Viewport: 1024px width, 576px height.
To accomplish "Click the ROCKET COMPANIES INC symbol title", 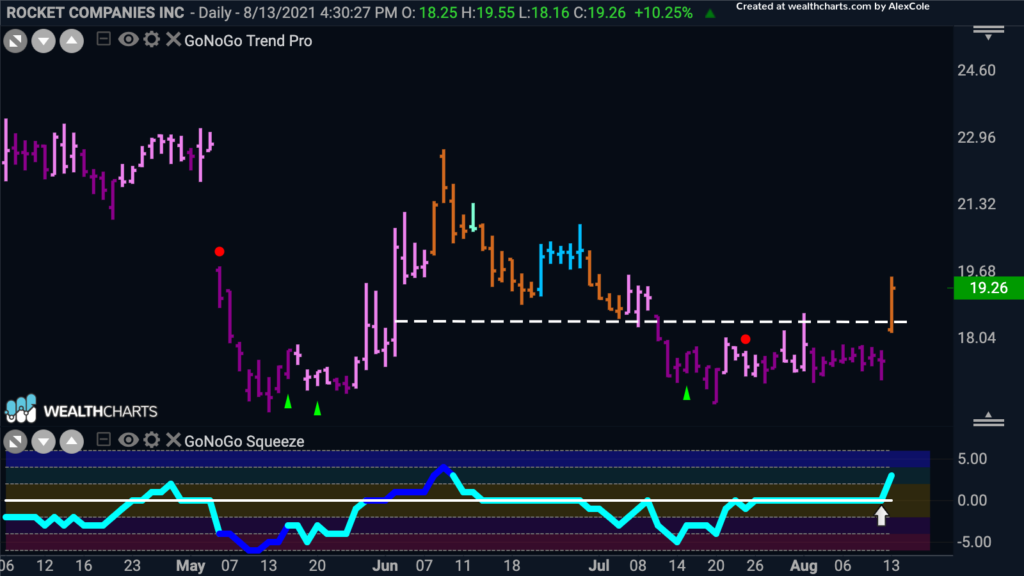I will click(x=95, y=13).
